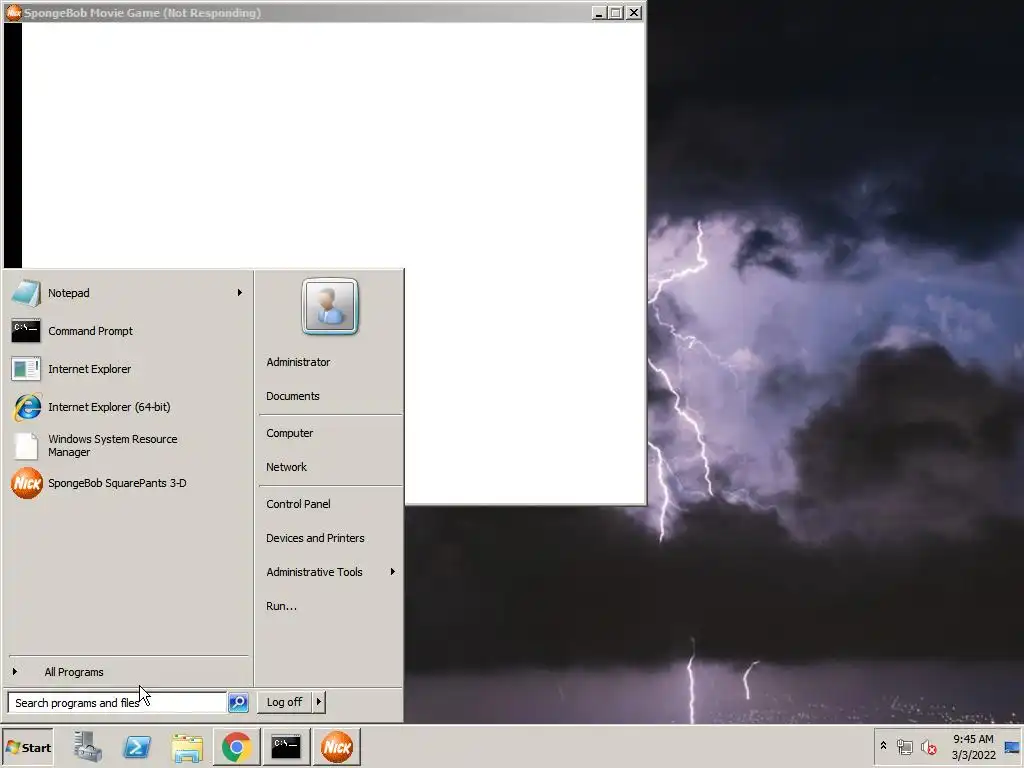Screen dimensions: 1024x768
Task: Expand All Programs list
Action: 128,672
